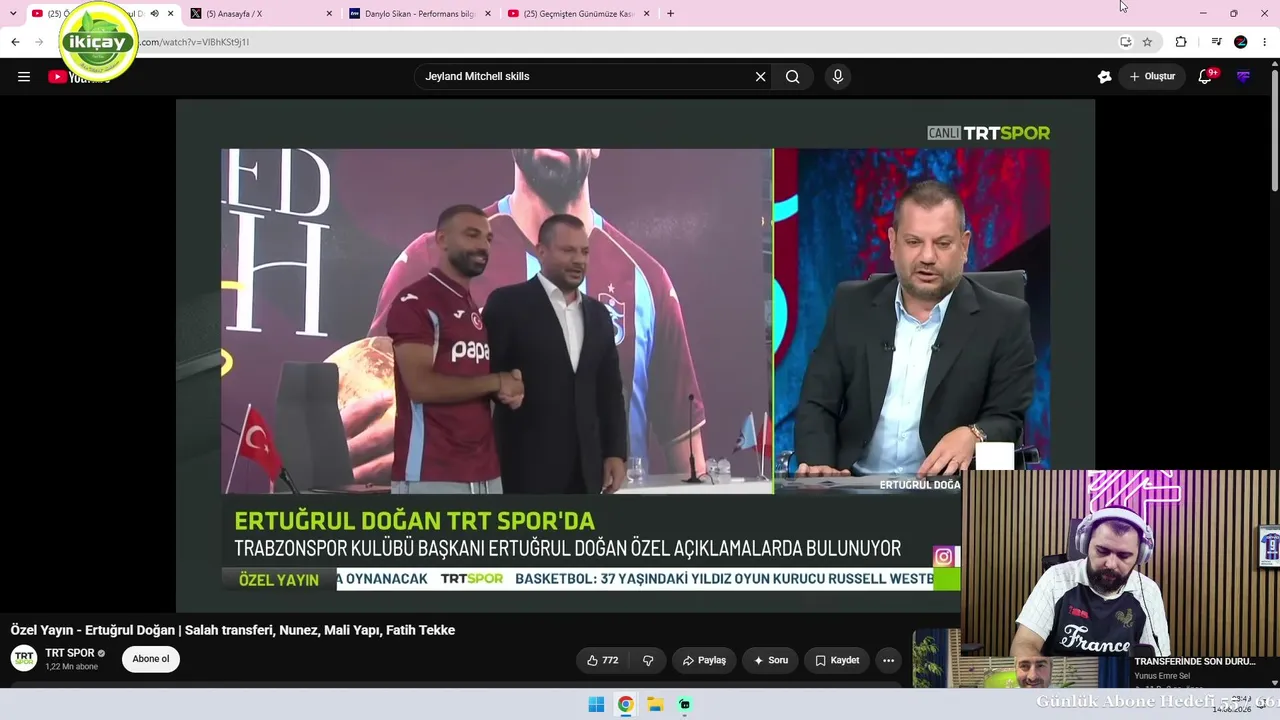Screen dimensions: 1280x720
Task: Open File Explorer from the taskbar
Action: point(655,704)
